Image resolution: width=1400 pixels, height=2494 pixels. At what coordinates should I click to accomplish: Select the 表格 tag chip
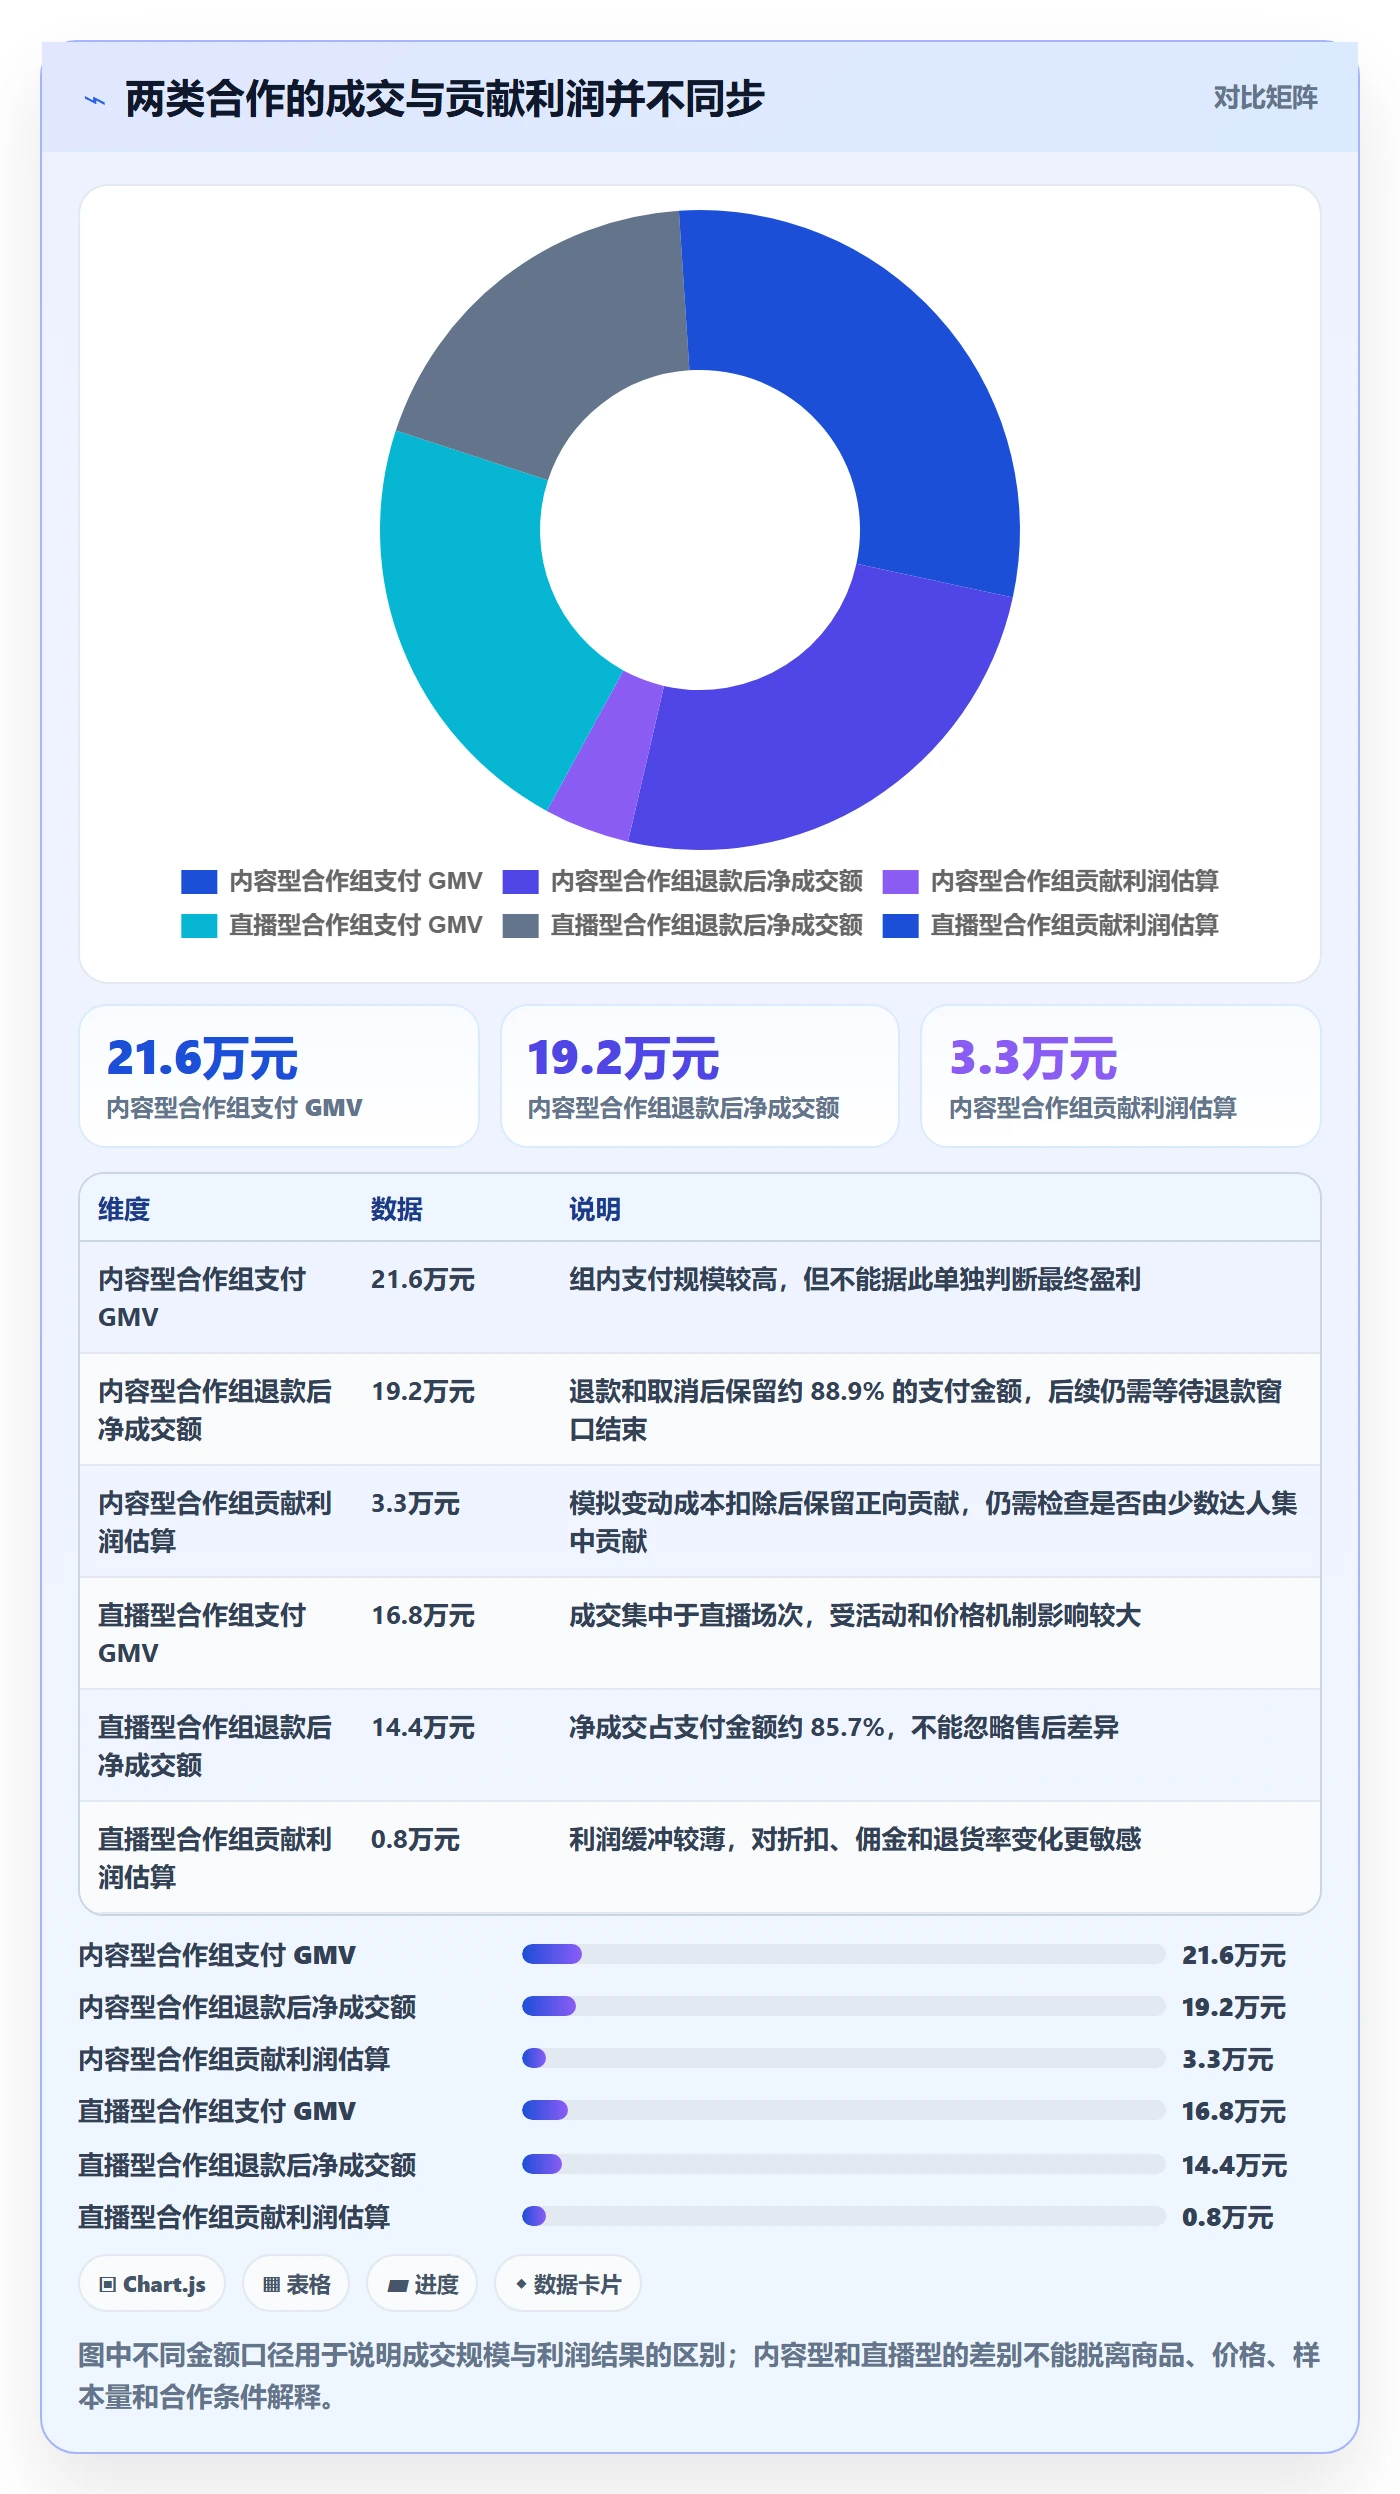[296, 2284]
